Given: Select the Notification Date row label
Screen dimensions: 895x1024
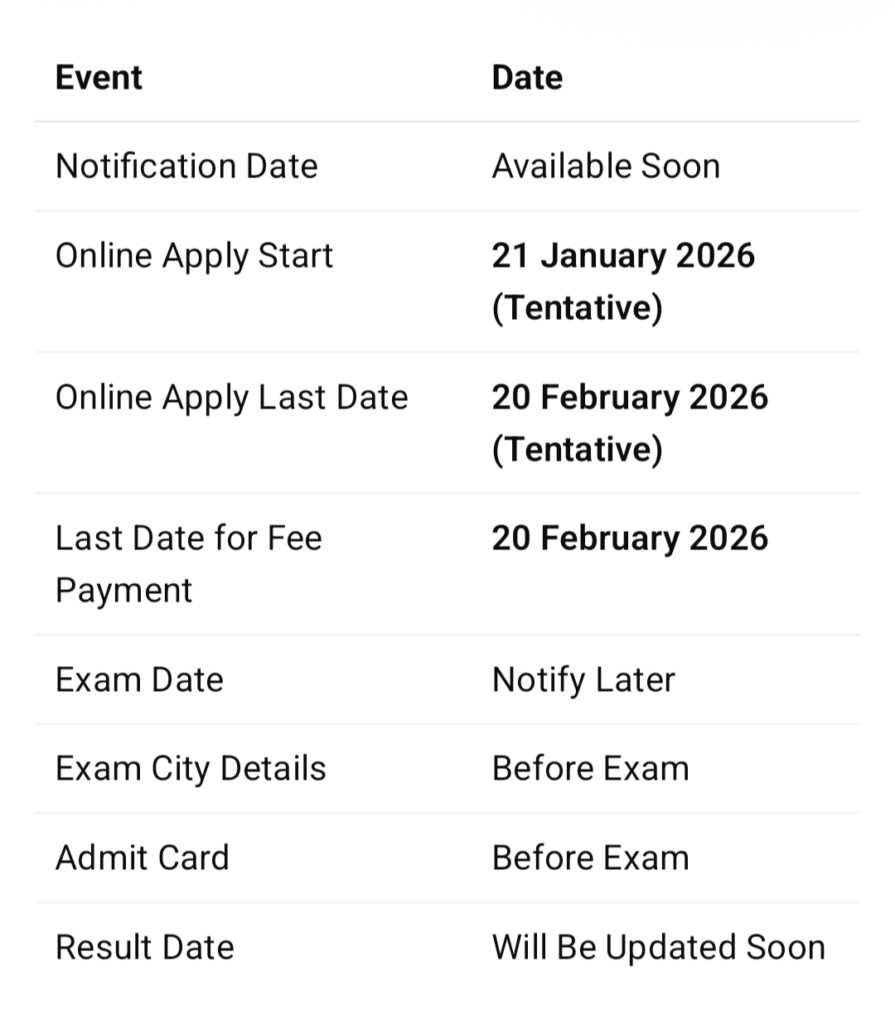Looking at the screenshot, I should [x=186, y=166].
